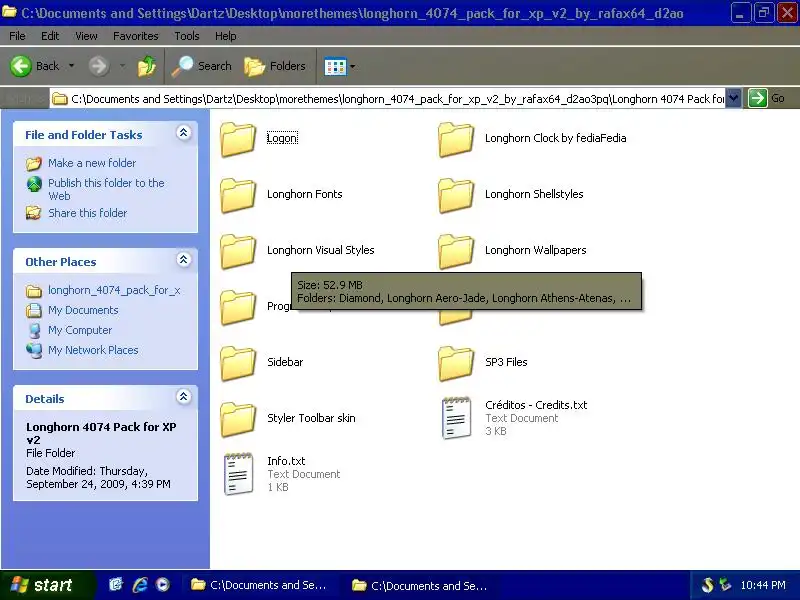Open the File menu

point(17,36)
